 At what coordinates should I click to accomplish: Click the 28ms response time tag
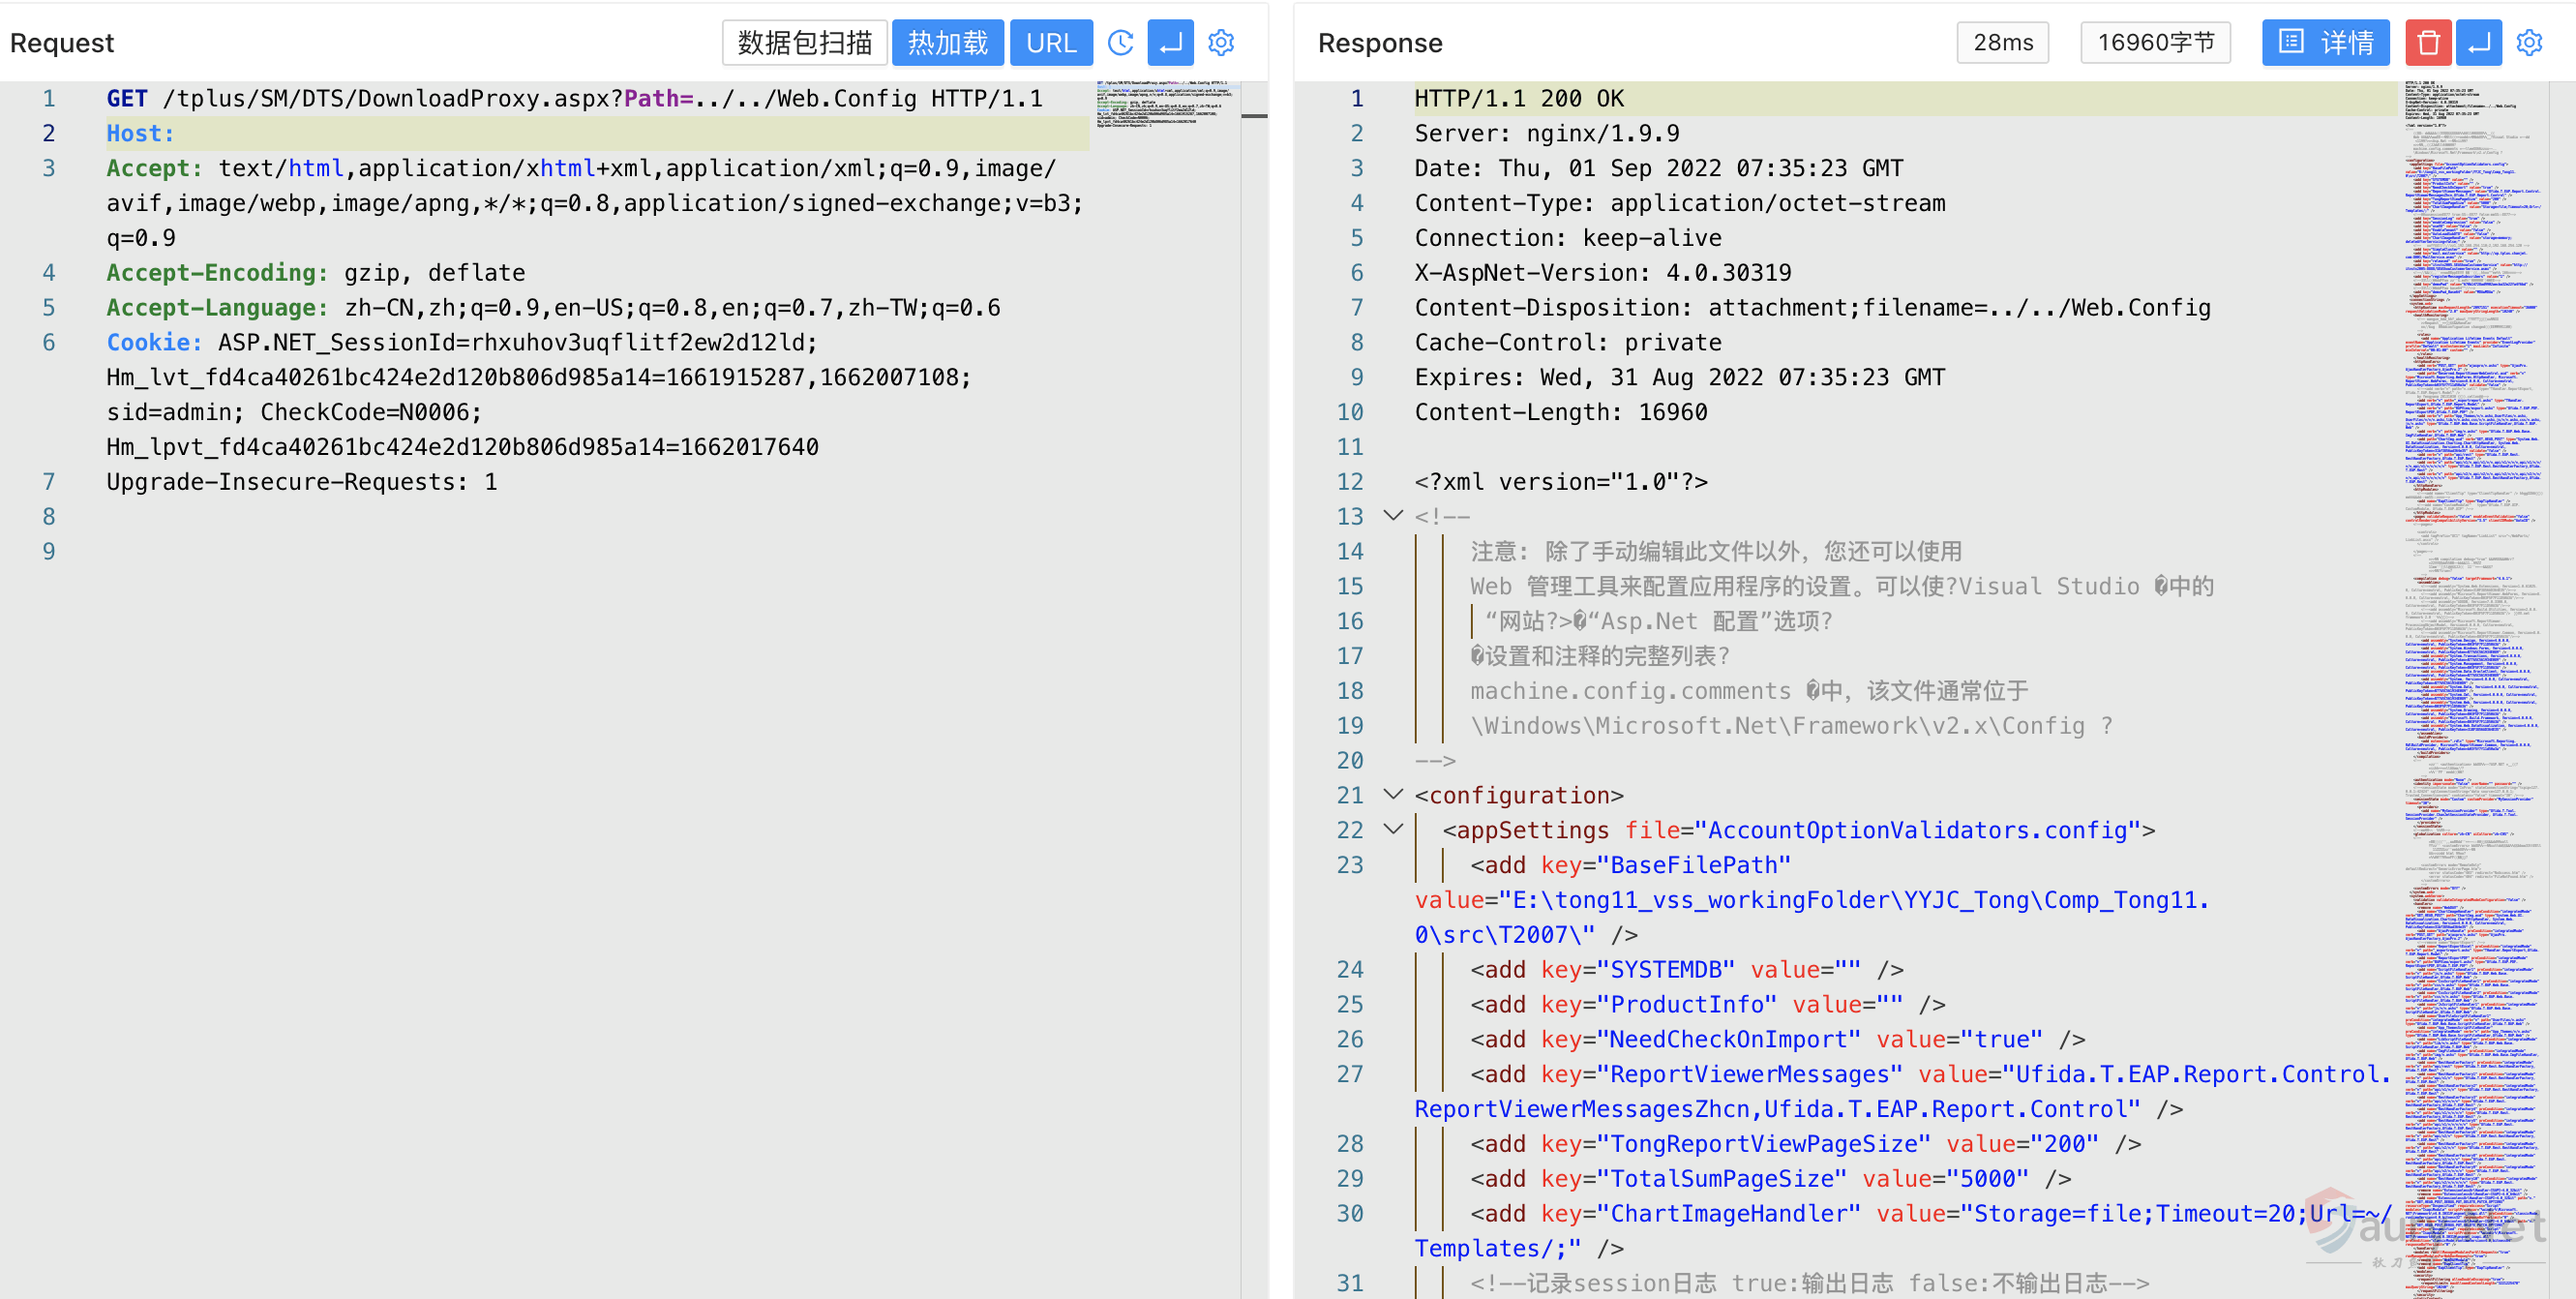(x=2002, y=43)
